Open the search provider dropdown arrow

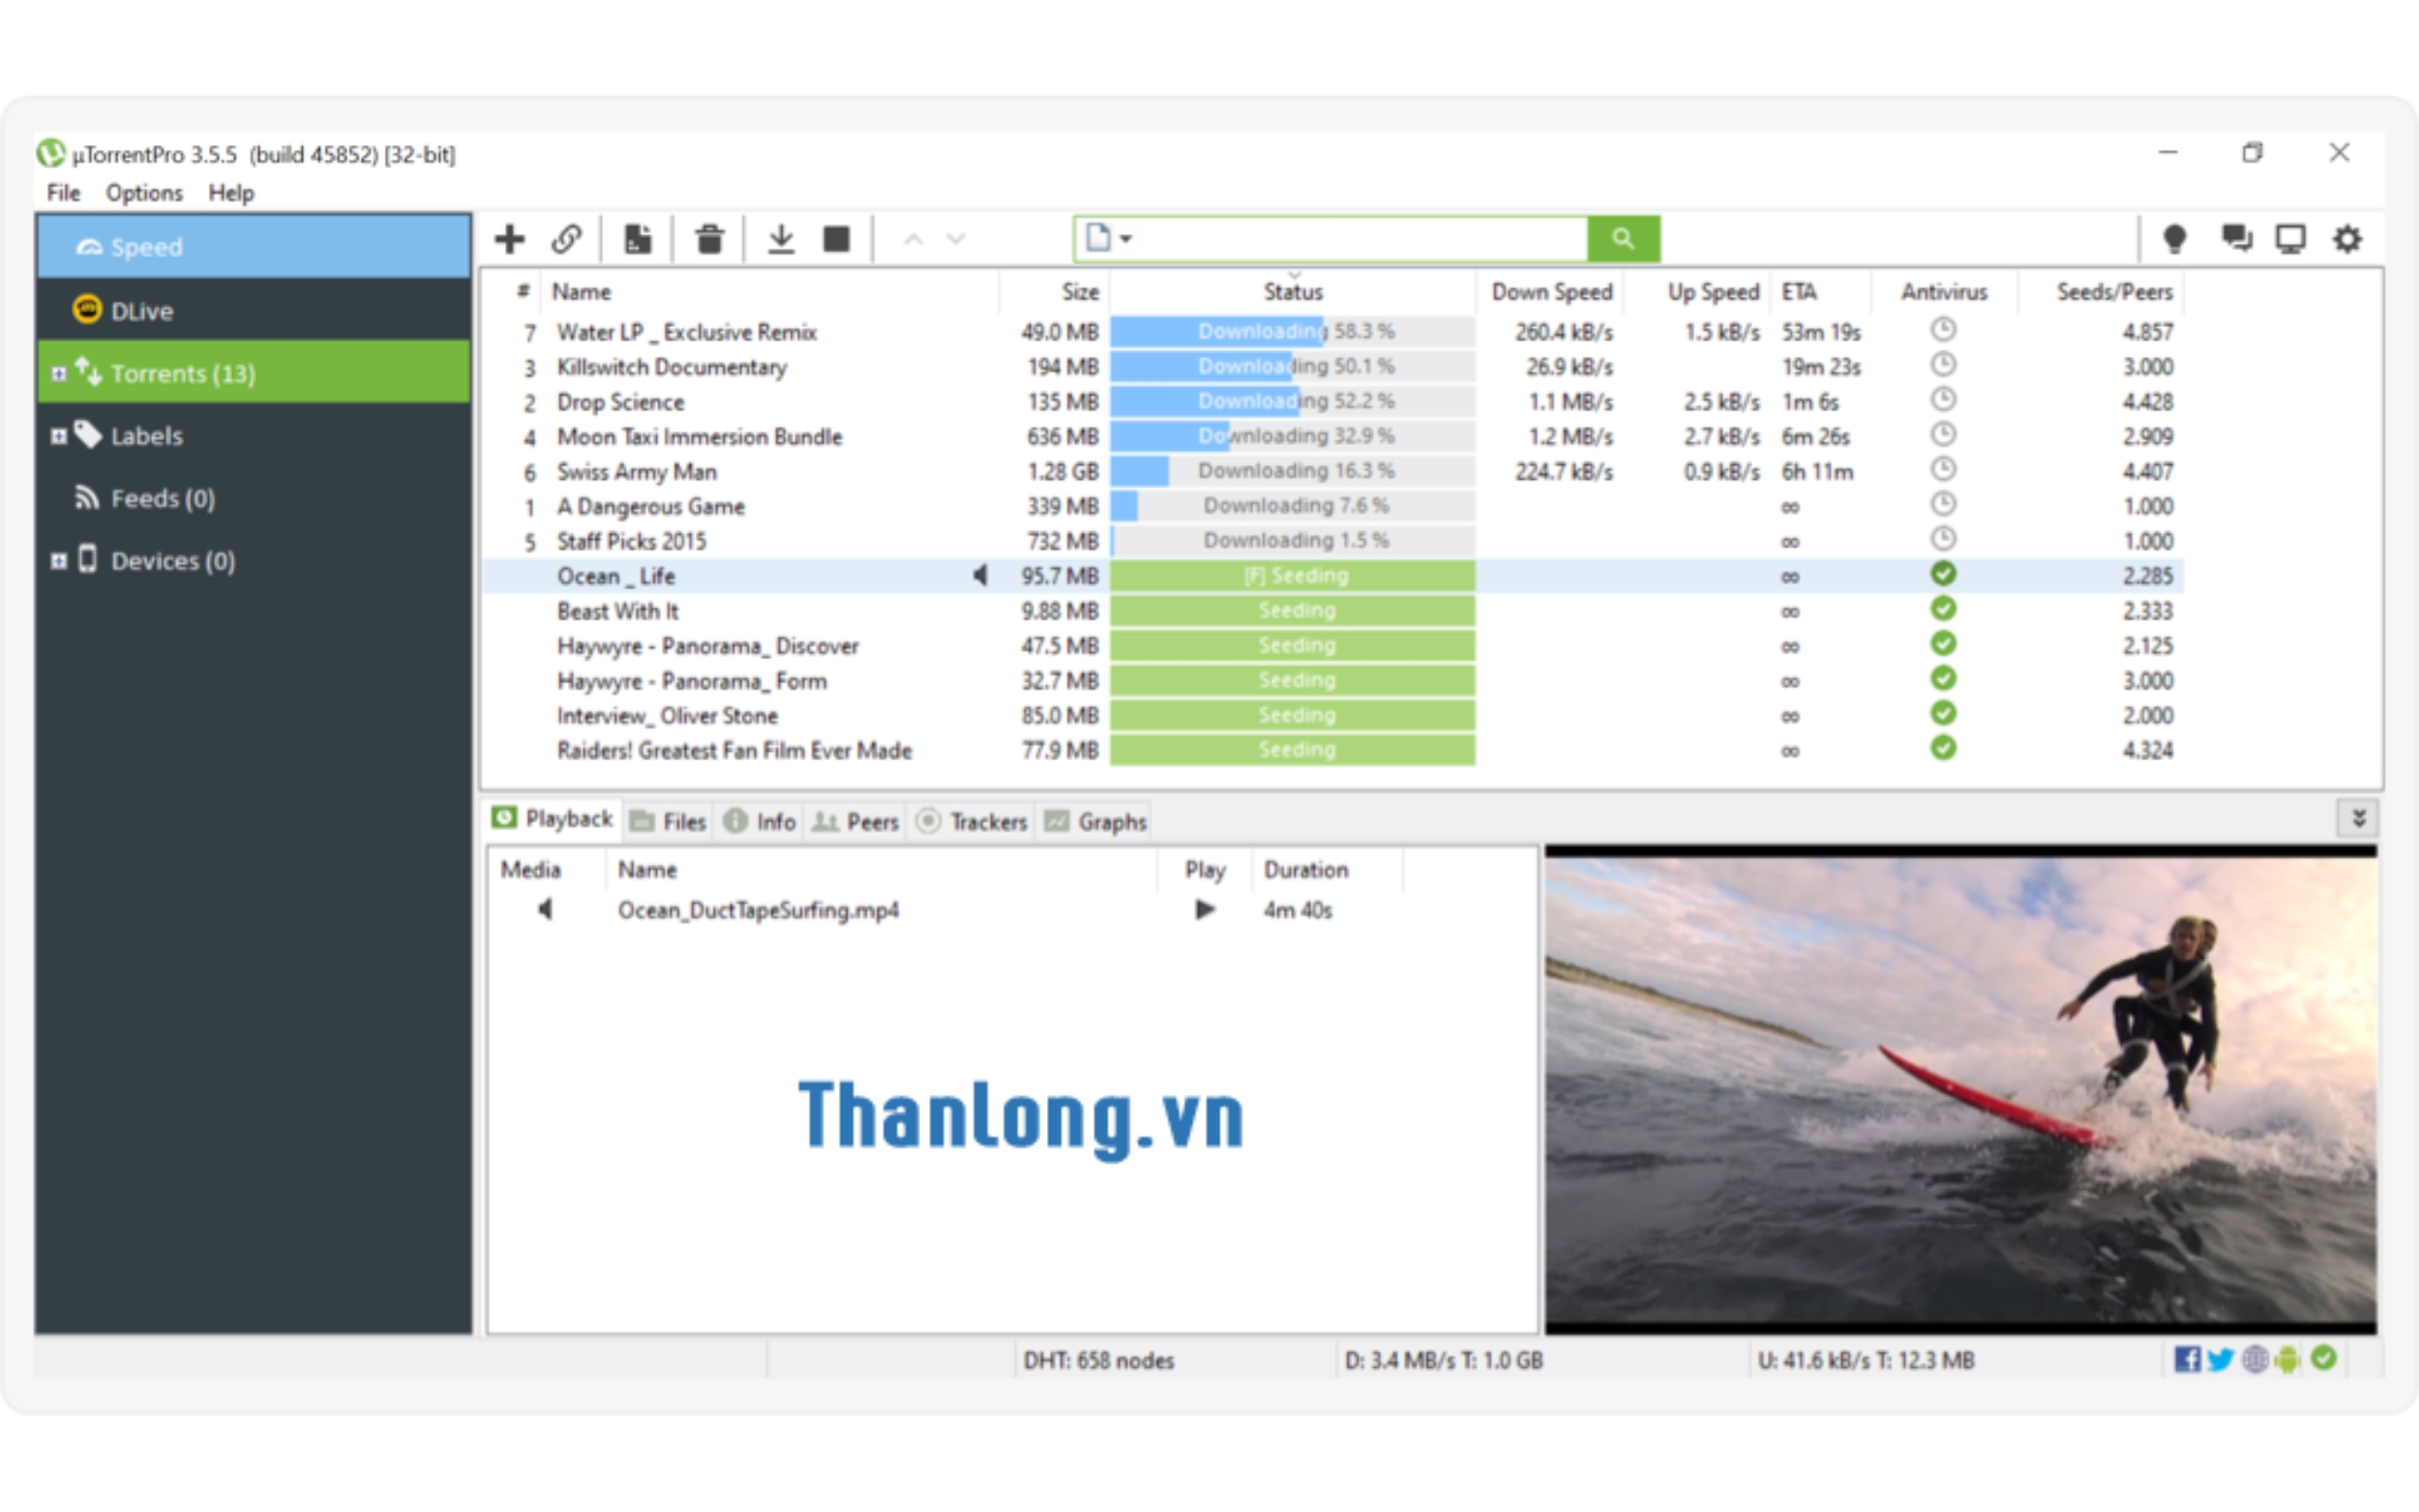[1126, 239]
